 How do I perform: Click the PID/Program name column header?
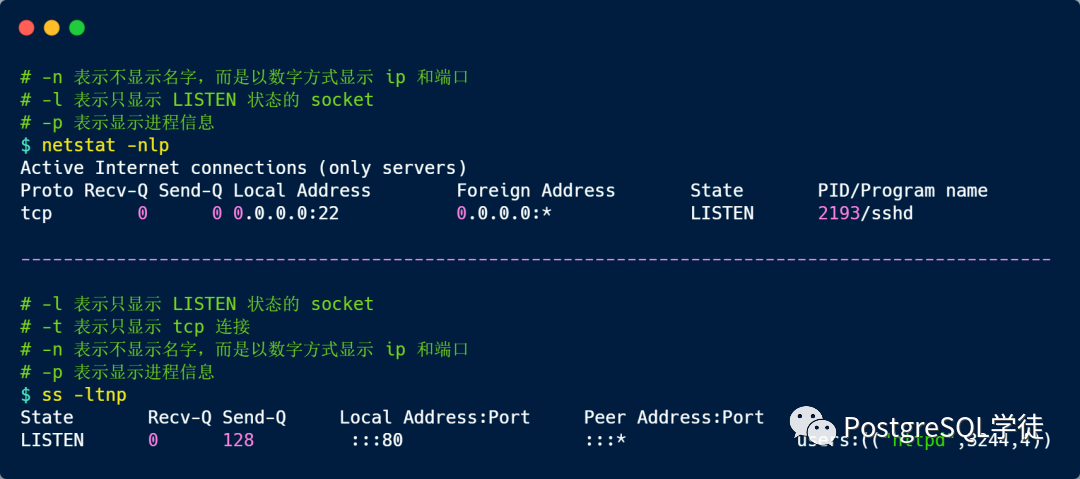pyautogui.click(x=902, y=190)
